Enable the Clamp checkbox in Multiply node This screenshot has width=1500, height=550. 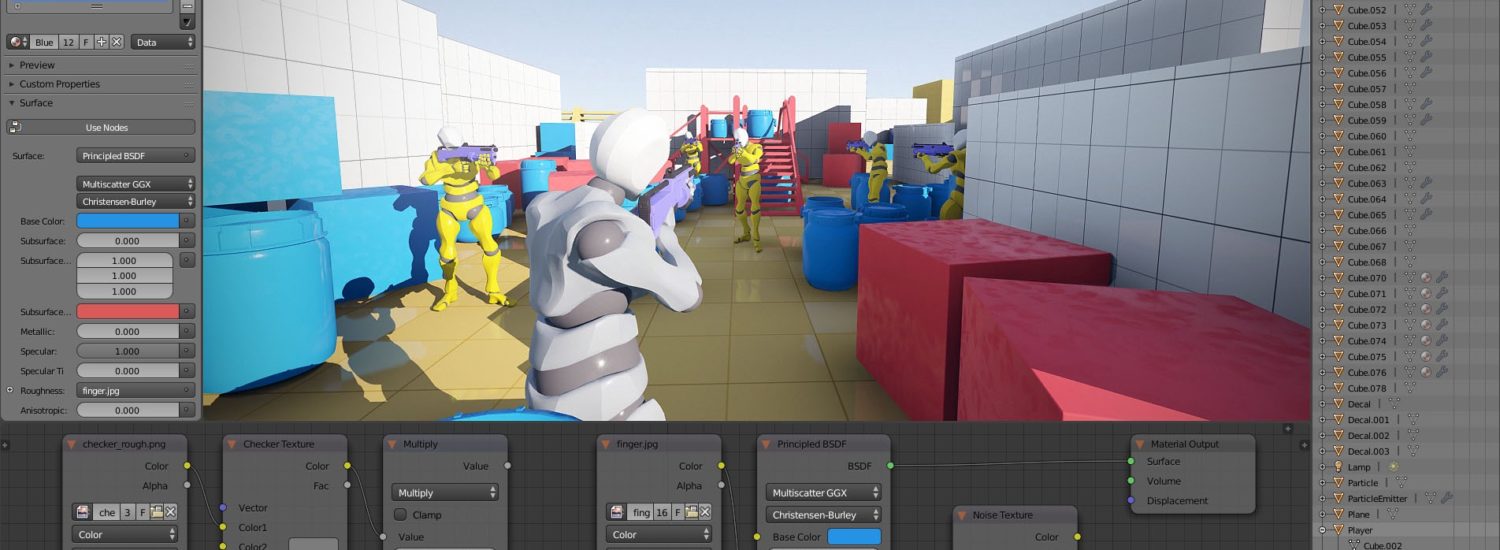point(400,515)
